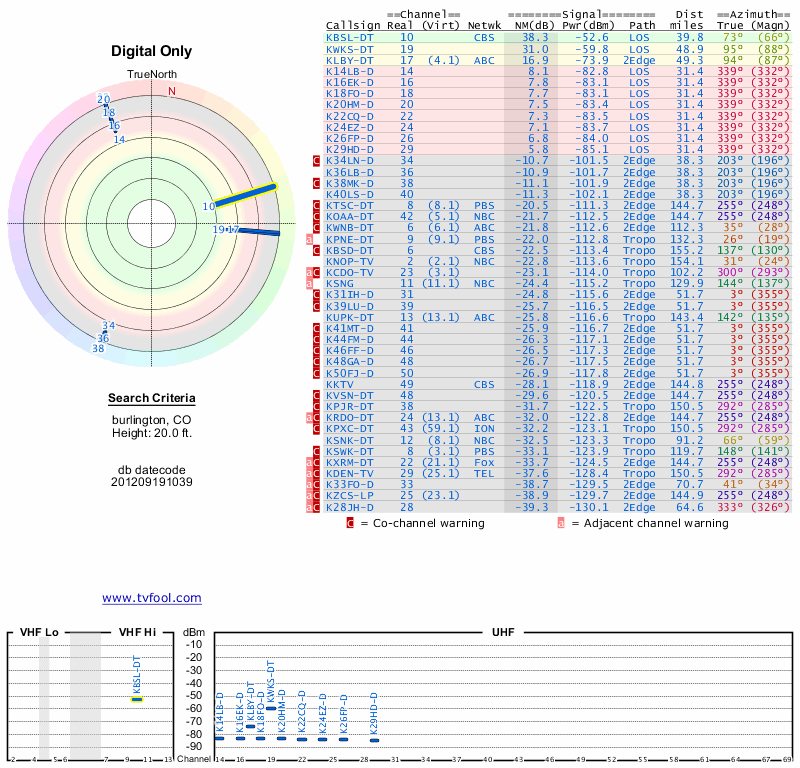Click adjacent channel icon in the legend

coord(561,522)
